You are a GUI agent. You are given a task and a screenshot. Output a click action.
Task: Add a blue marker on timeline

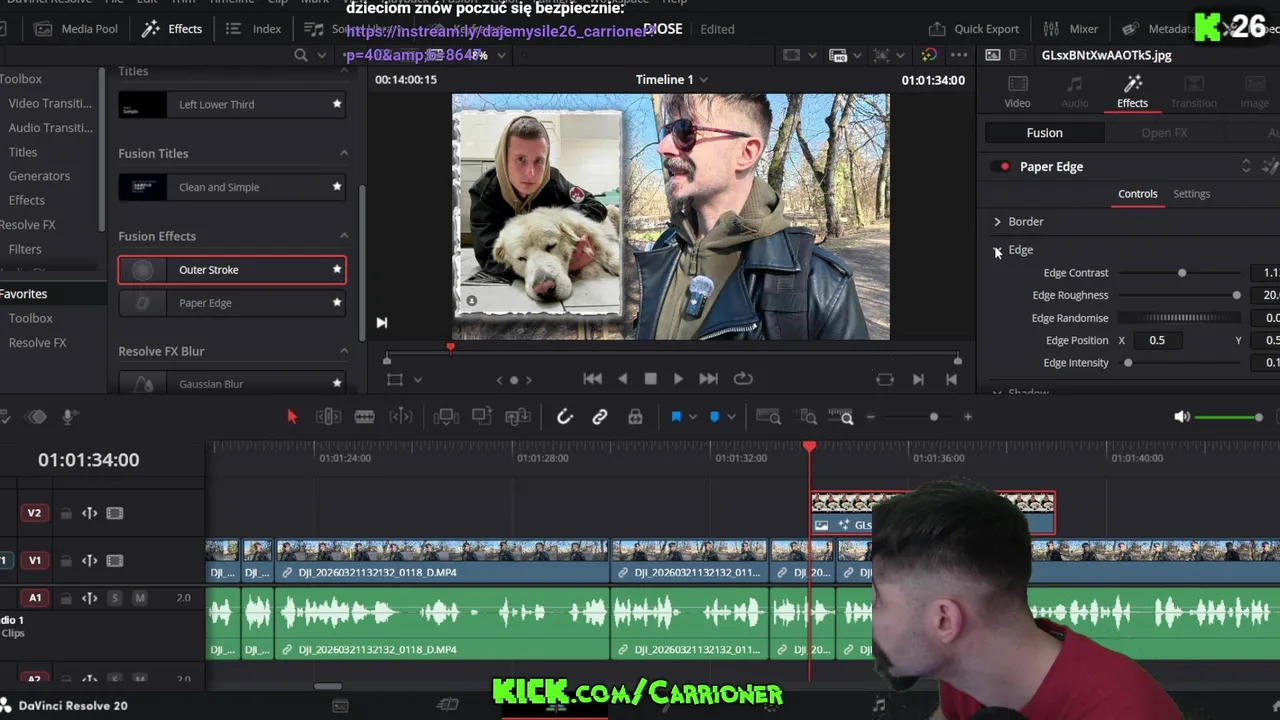click(x=714, y=417)
